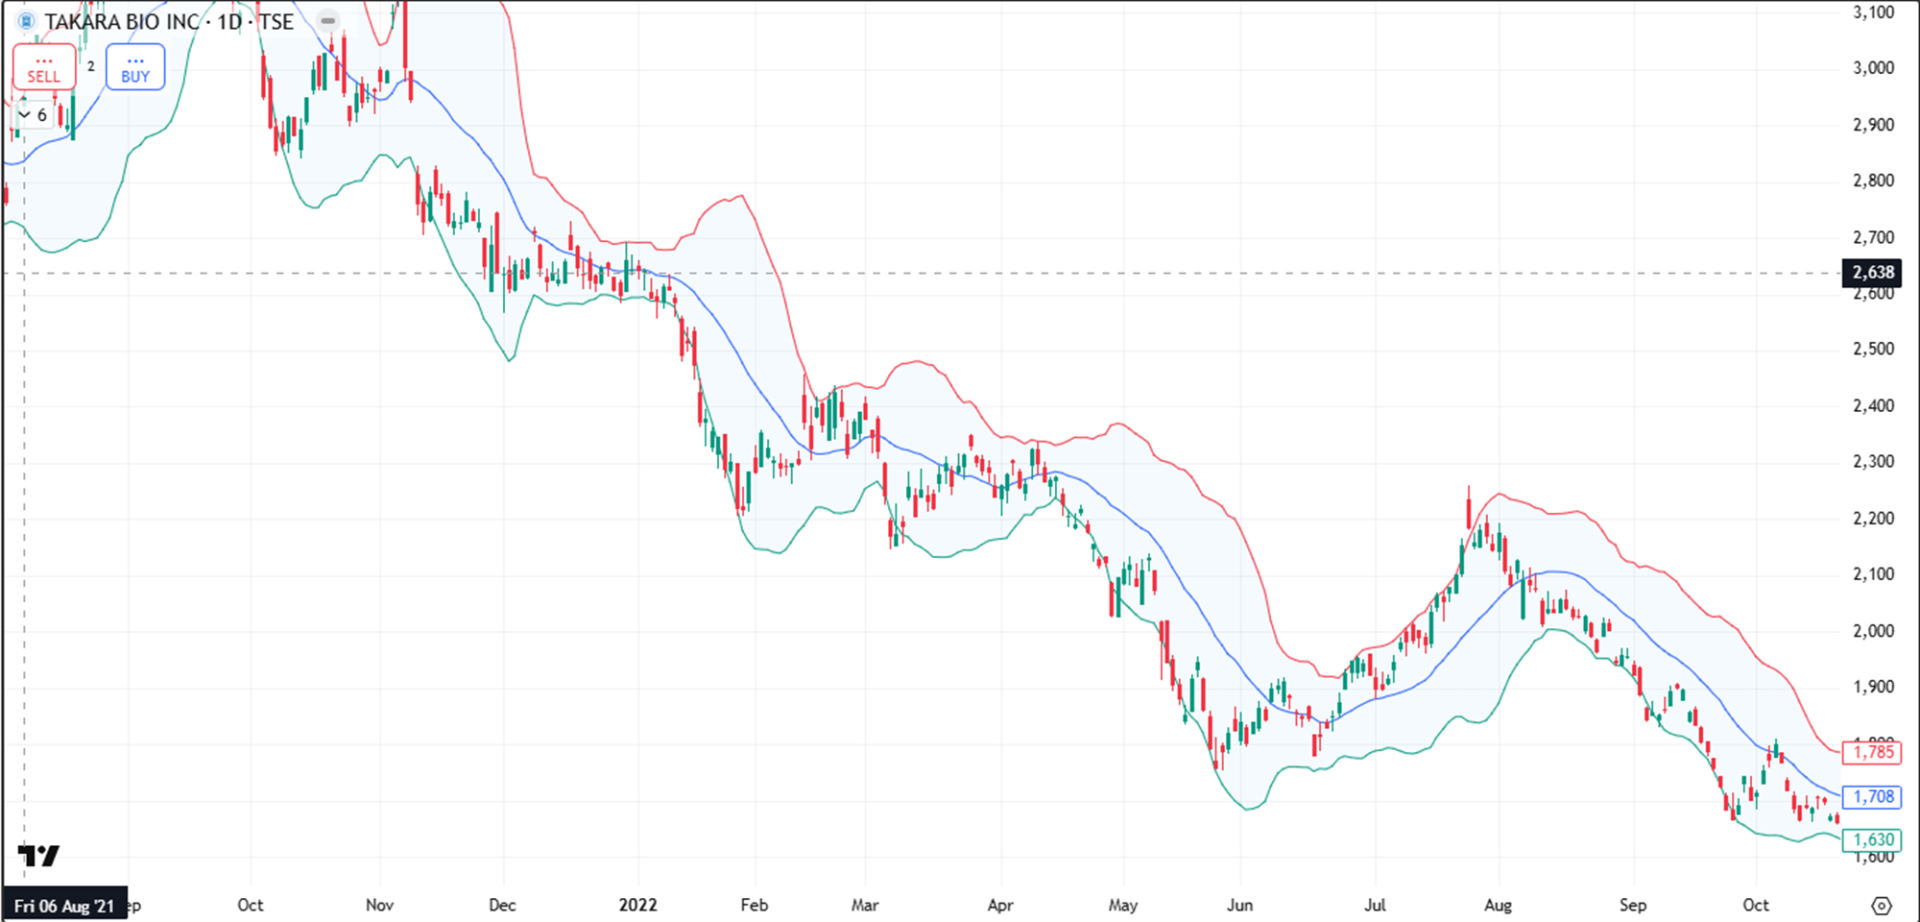
Task: Click the quantity value 2 between SELL and BUY
Action: pyautogui.click(x=91, y=66)
